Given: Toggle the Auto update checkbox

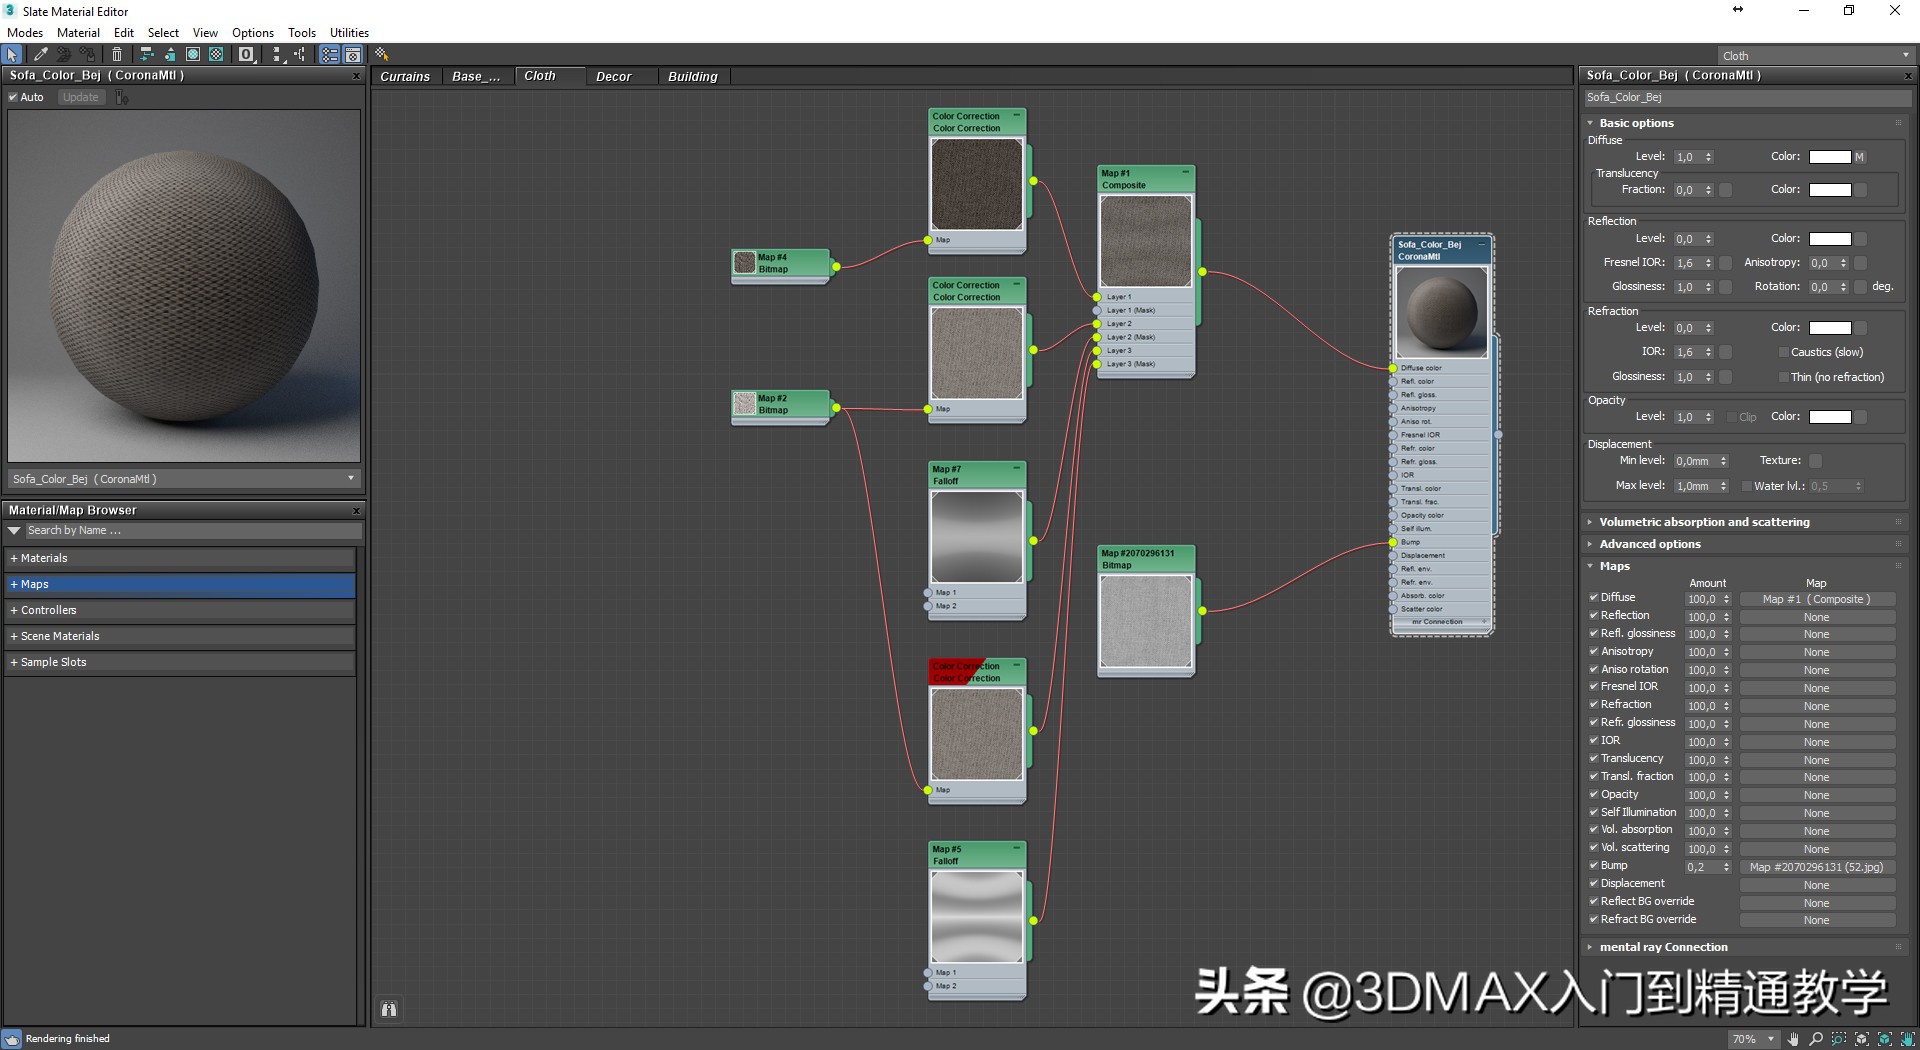Looking at the screenshot, I should 14,97.
